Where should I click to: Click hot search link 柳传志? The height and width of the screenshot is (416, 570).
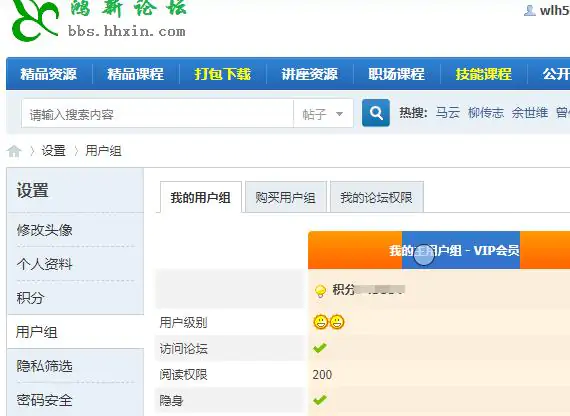[x=486, y=113]
